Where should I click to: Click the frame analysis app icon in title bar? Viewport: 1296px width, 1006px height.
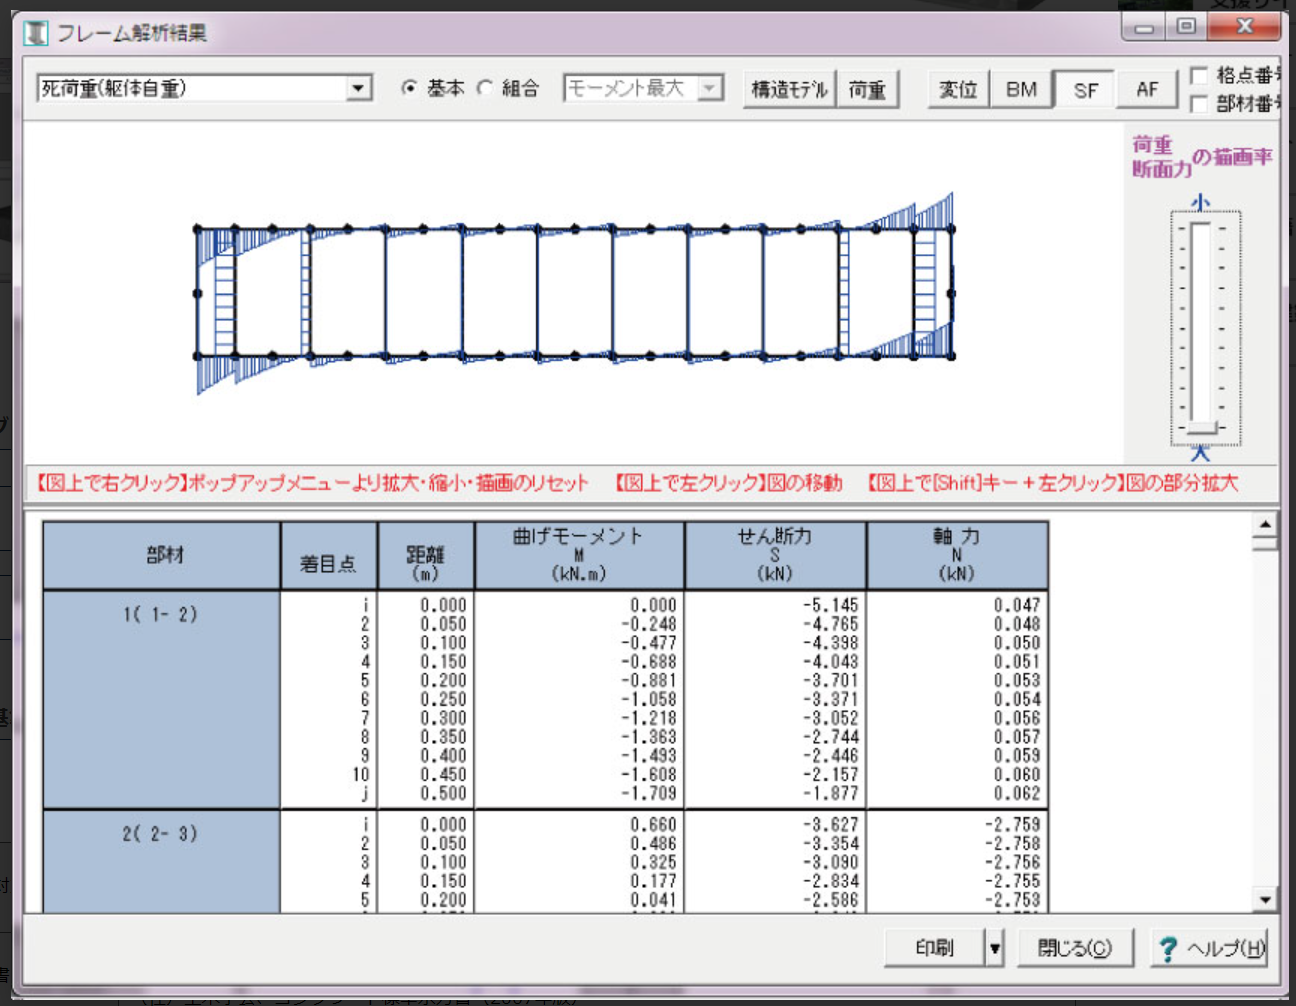(36, 33)
